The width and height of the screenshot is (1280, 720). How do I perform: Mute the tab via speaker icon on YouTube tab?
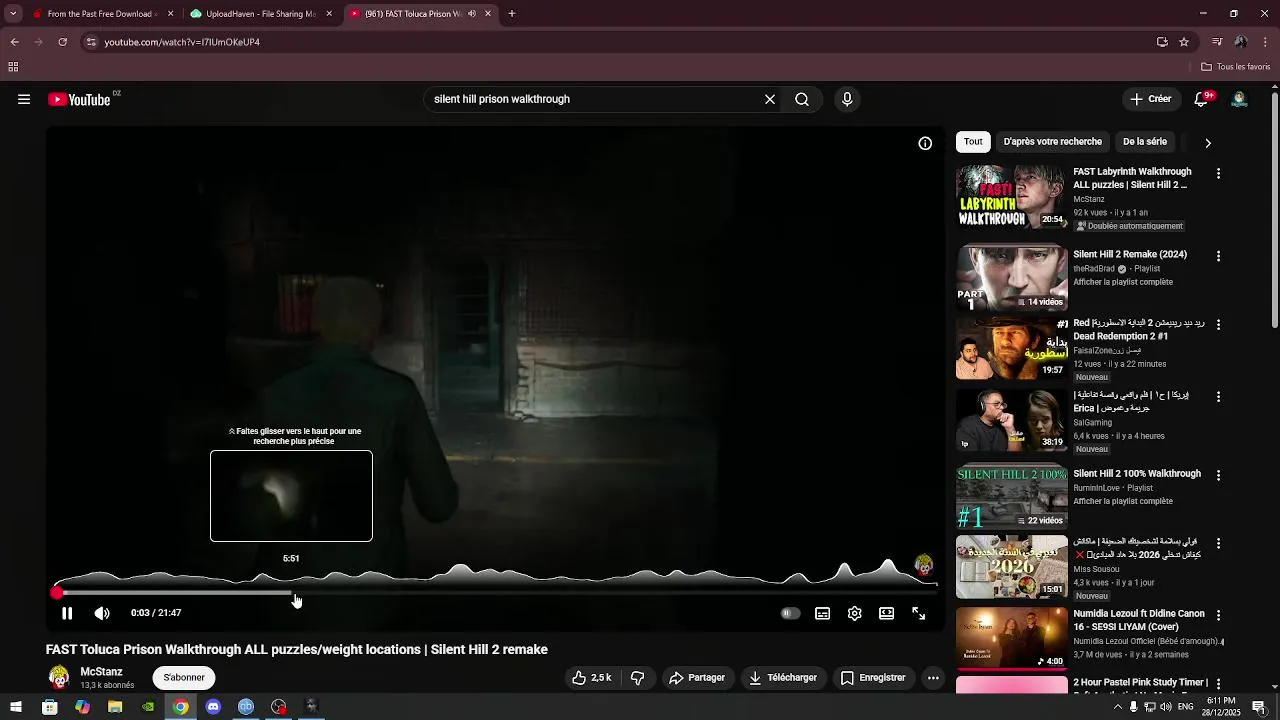point(472,14)
